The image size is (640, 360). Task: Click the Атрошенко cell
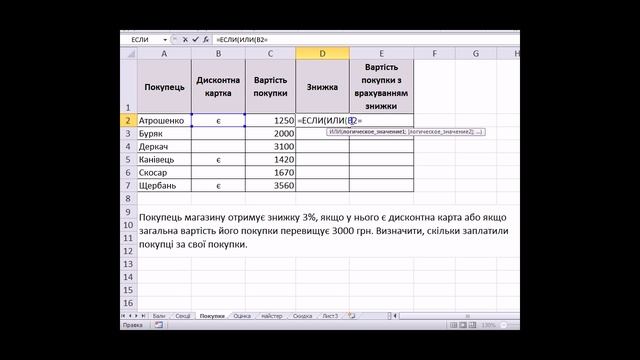(x=164, y=120)
